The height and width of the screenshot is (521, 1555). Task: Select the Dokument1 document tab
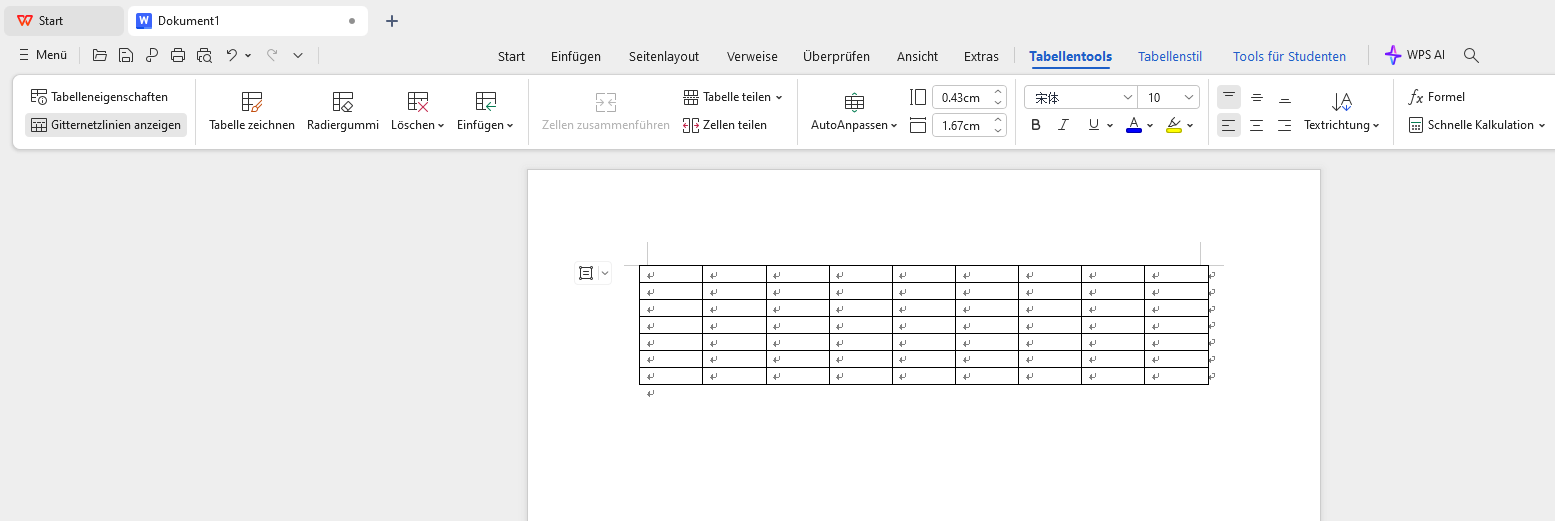247,20
